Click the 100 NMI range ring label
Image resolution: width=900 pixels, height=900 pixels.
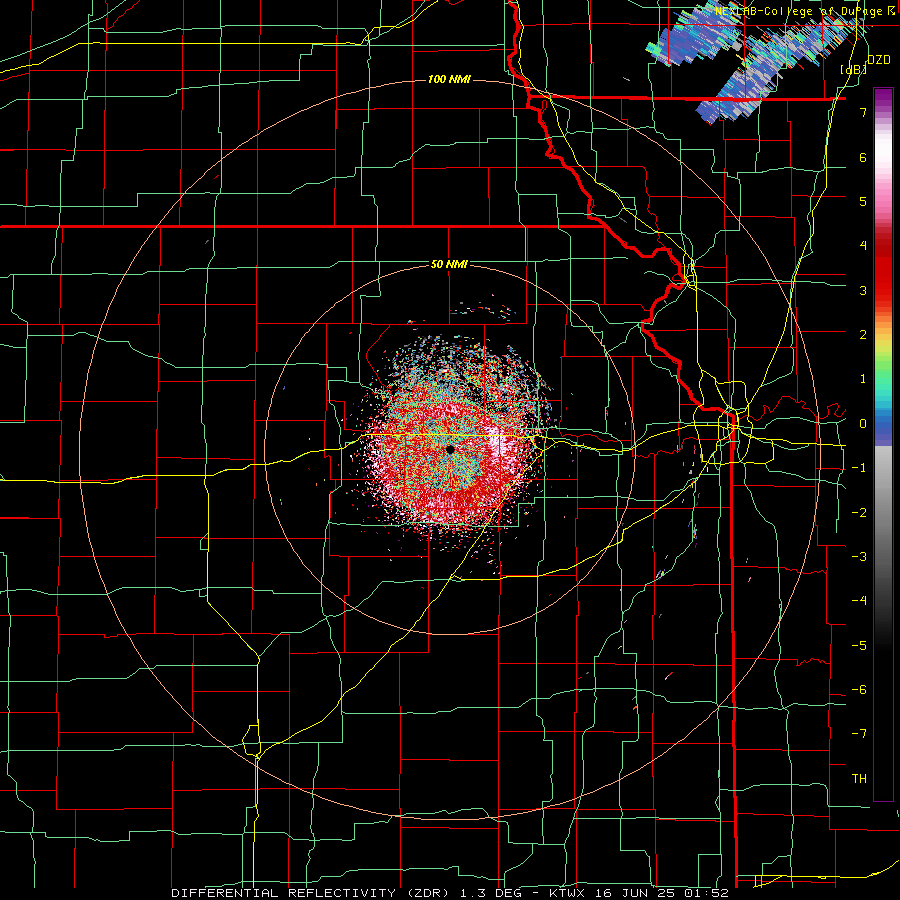(449, 79)
